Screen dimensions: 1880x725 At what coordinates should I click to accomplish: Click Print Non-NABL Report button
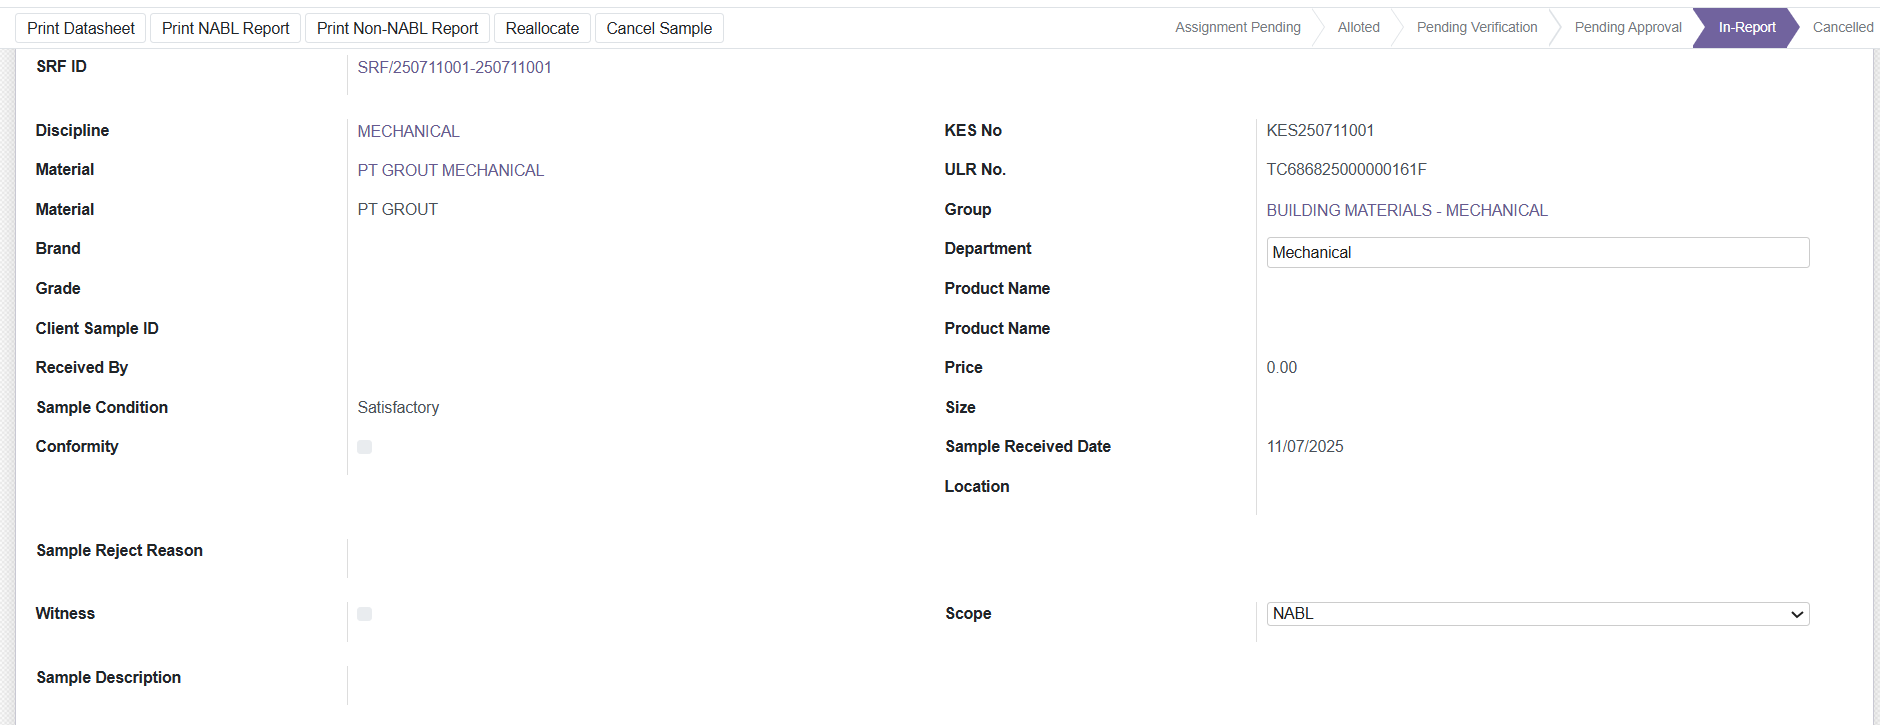point(397,28)
